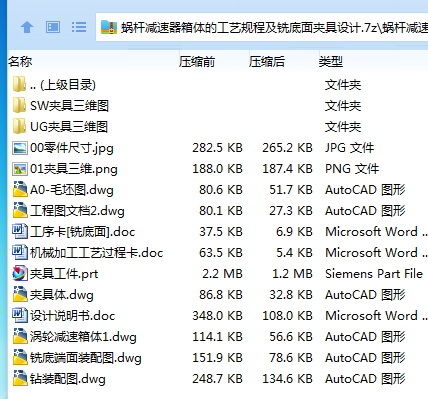The height and width of the screenshot is (399, 428).
Task: Select file name 夹具工件.prt
Action: coord(64,274)
